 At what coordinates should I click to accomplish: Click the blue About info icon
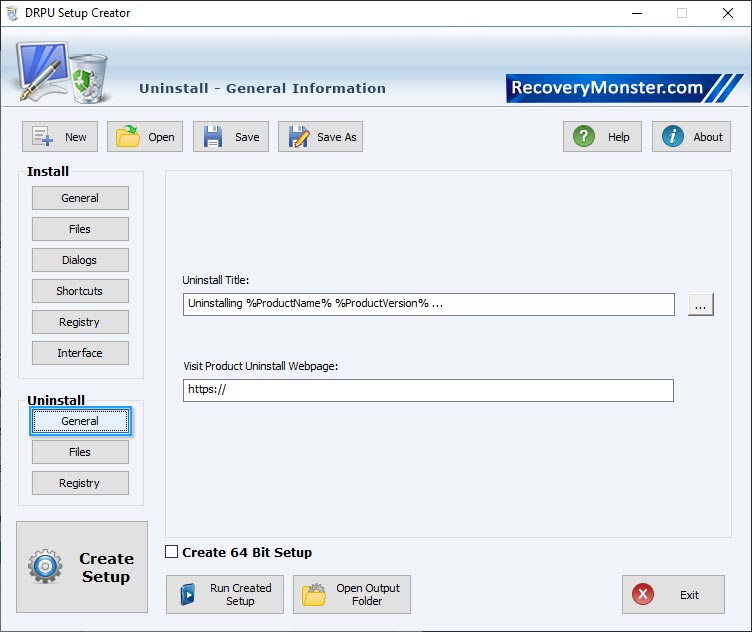(672, 136)
